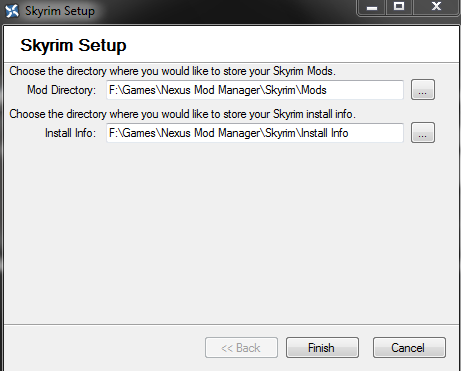Click the 'Install Info:' label

tap(70, 133)
